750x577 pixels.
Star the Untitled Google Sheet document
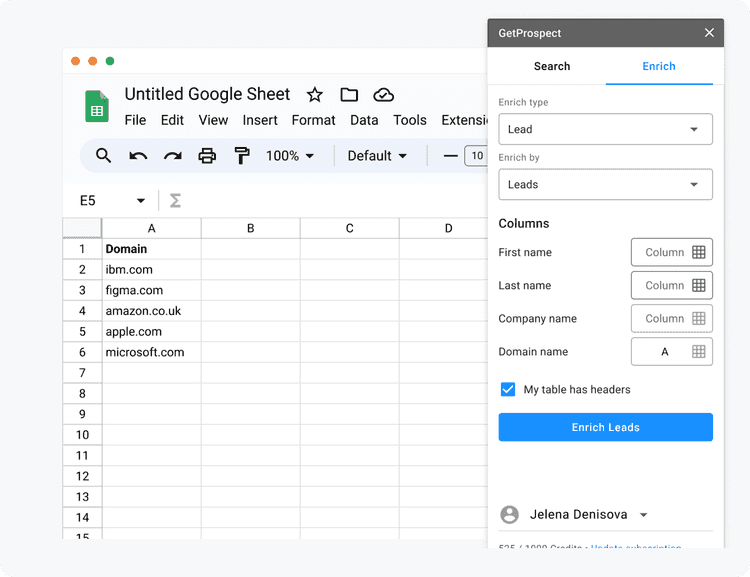pos(315,95)
